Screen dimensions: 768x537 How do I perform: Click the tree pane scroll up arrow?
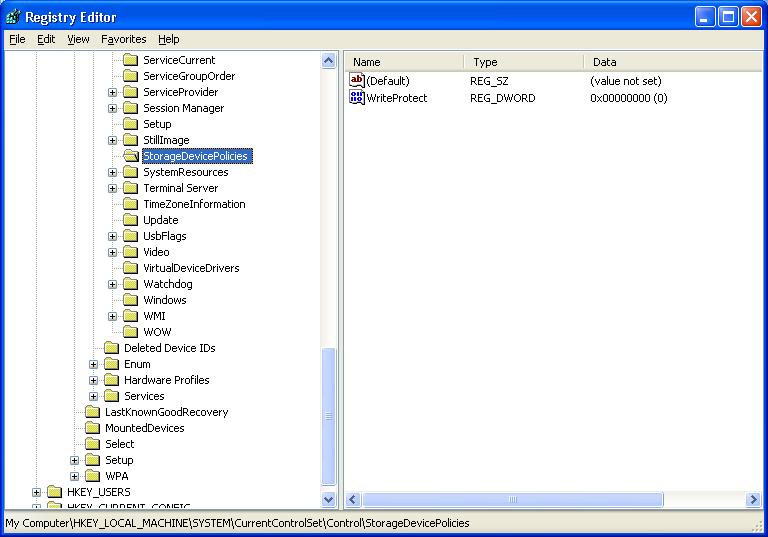(x=329, y=61)
